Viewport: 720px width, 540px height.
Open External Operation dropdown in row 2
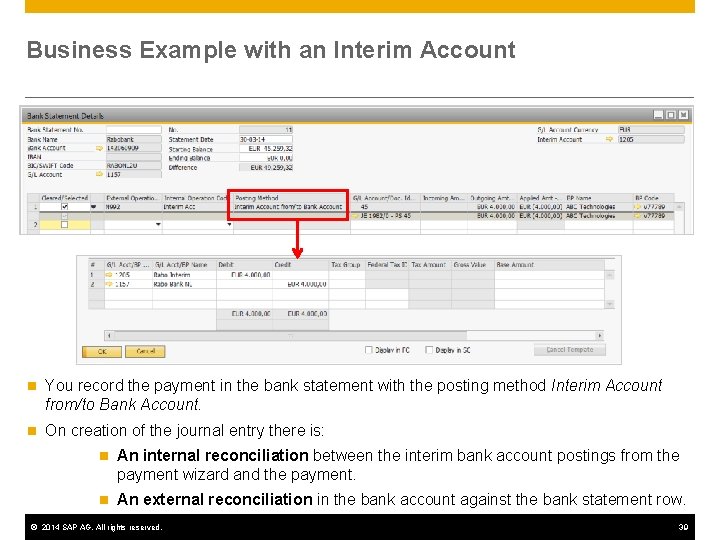158,225
